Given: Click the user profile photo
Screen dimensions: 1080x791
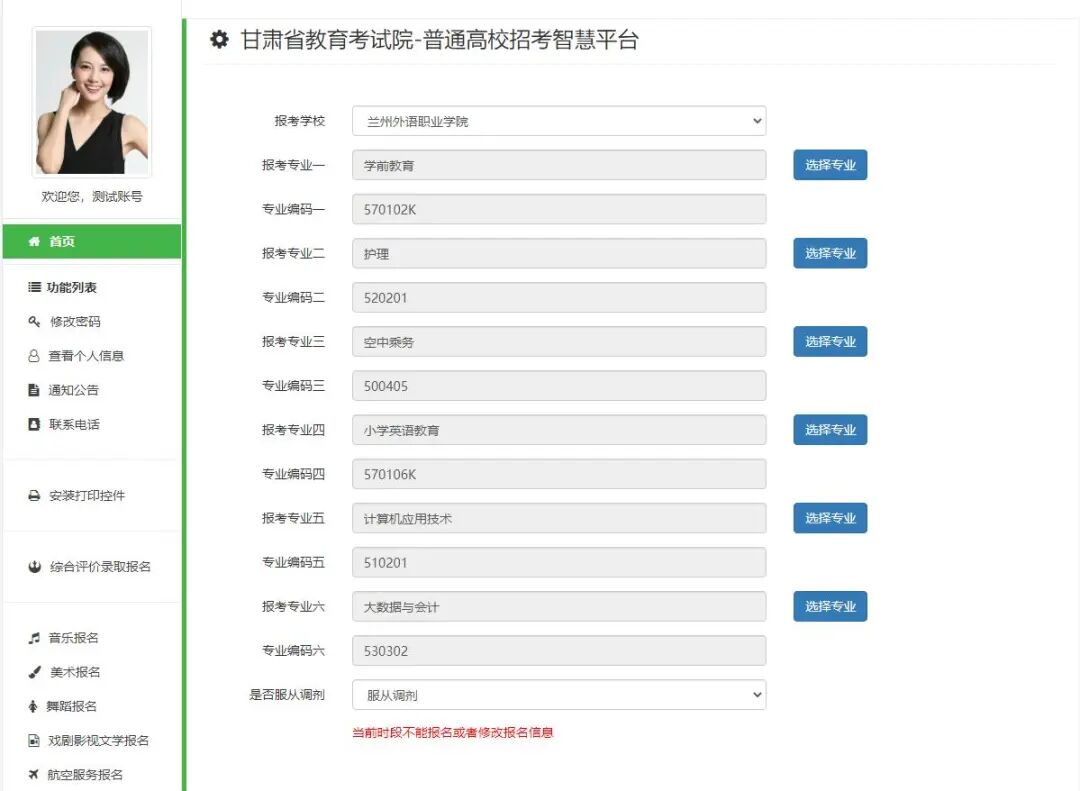Looking at the screenshot, I should (91, 101).
